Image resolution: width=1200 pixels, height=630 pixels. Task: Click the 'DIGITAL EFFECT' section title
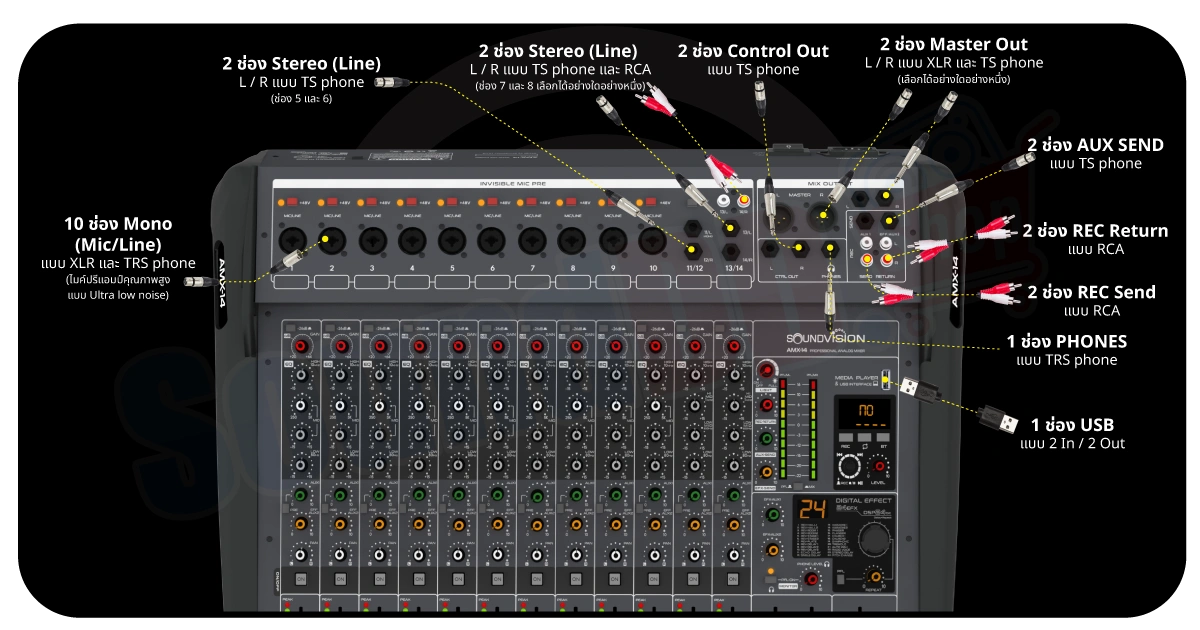pyautogui.click(x=863, y=500)
